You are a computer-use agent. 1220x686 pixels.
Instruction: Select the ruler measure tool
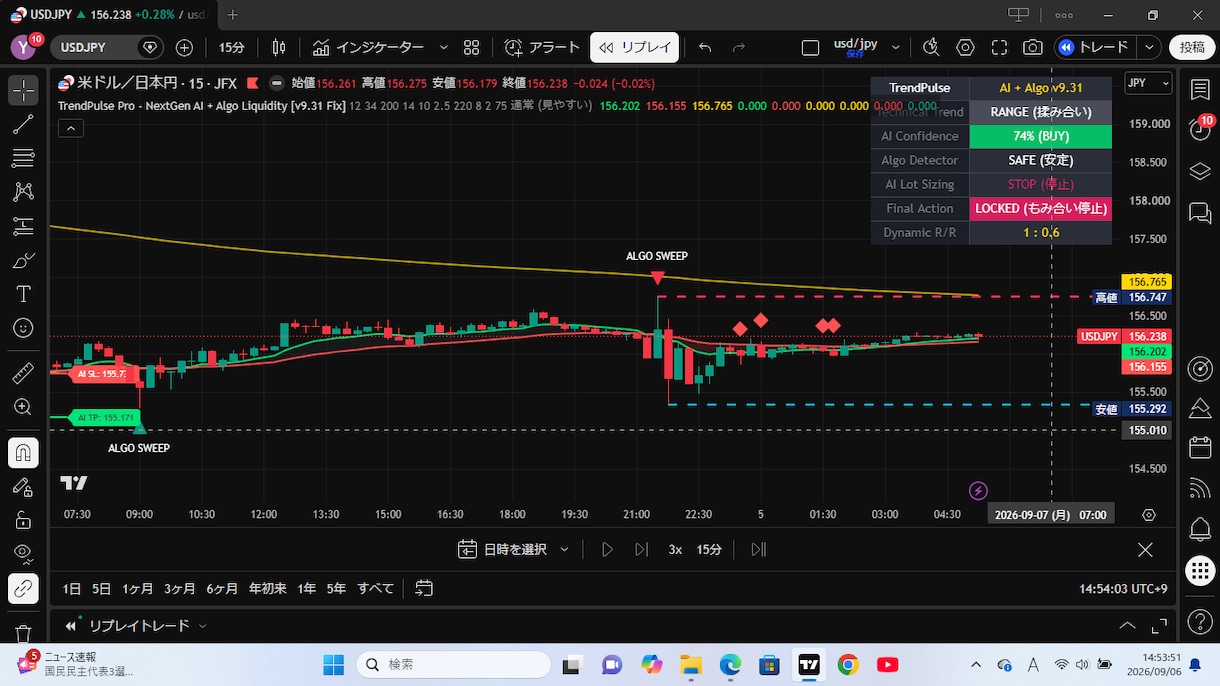coord(23,373)
